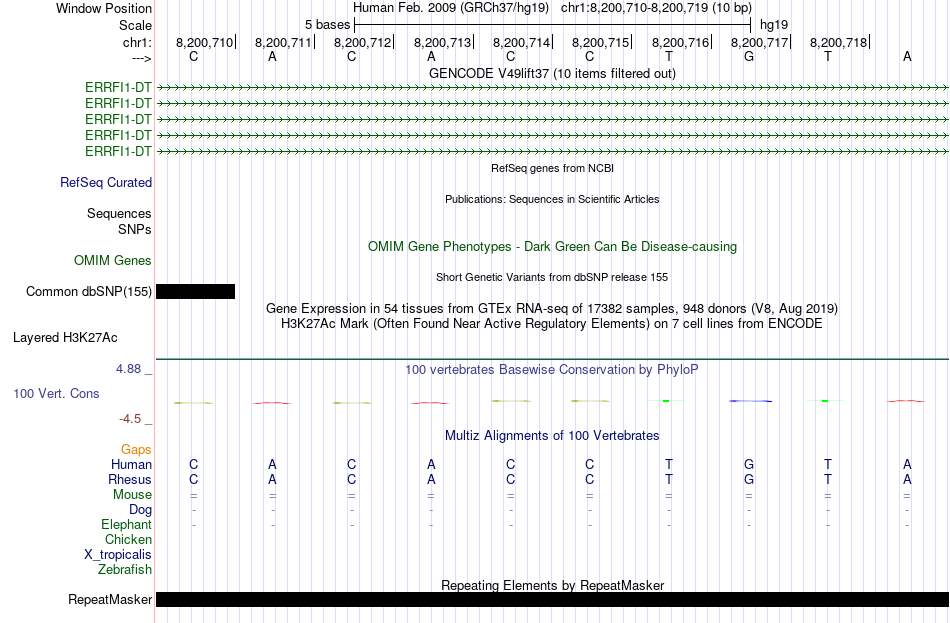
Task: Click the SNPs track label
Action: (135, 229)
